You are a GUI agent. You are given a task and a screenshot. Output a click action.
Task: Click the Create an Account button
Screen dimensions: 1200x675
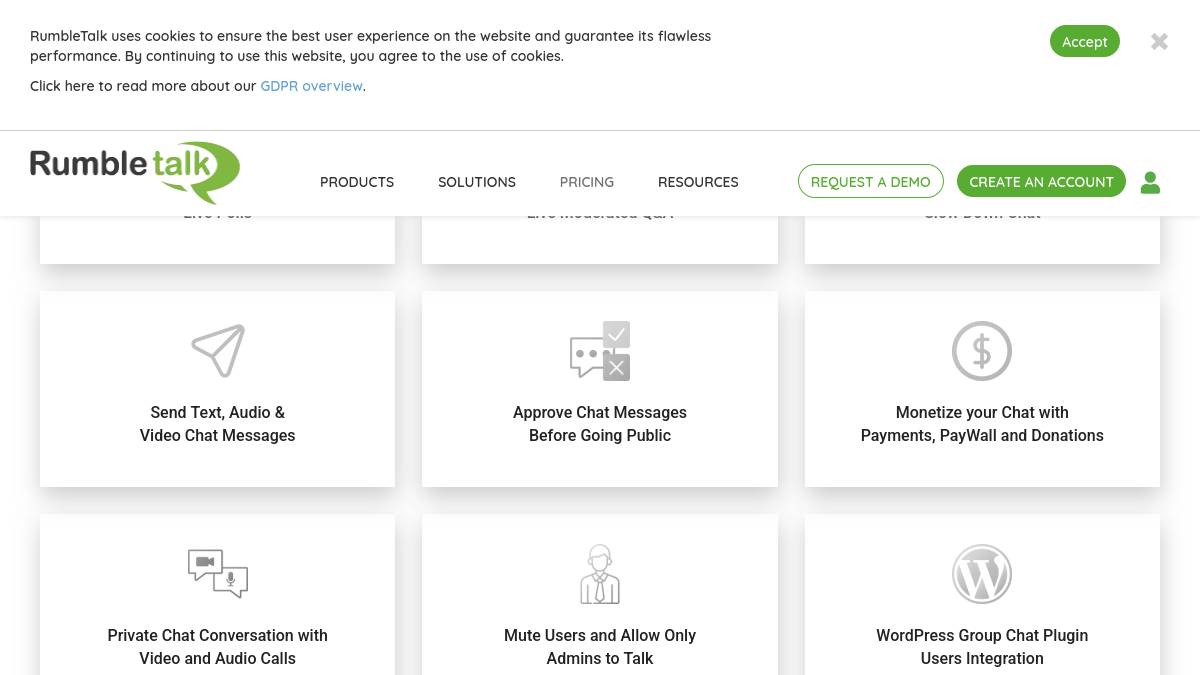[1041, 182]
